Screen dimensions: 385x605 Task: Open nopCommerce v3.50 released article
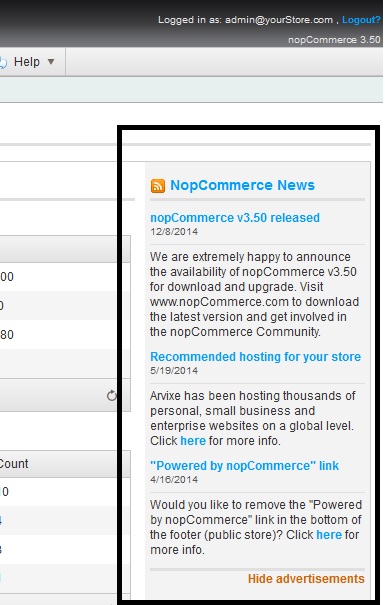pos(235,218)
